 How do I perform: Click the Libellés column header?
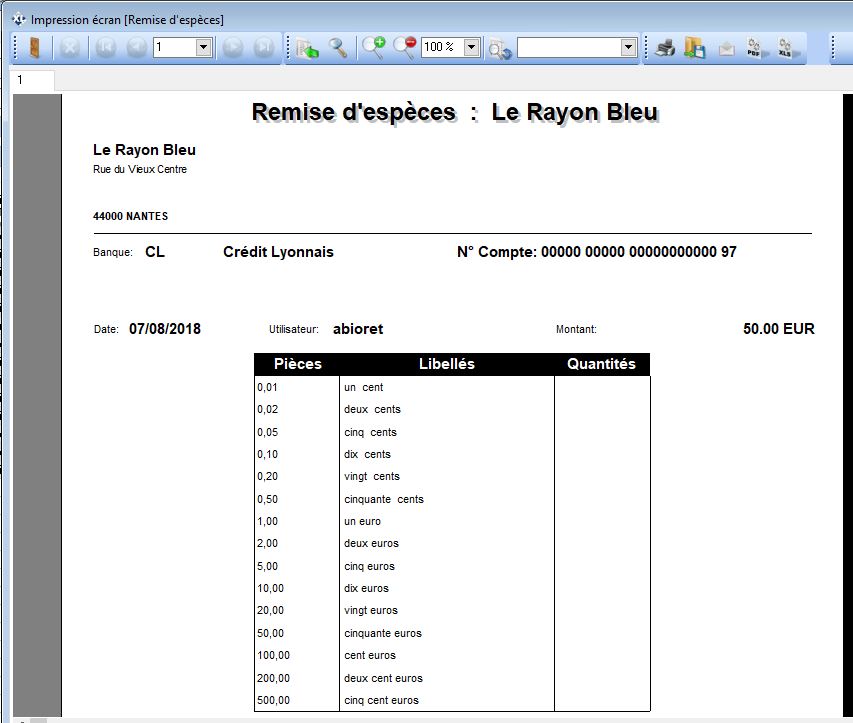(447, 364)
